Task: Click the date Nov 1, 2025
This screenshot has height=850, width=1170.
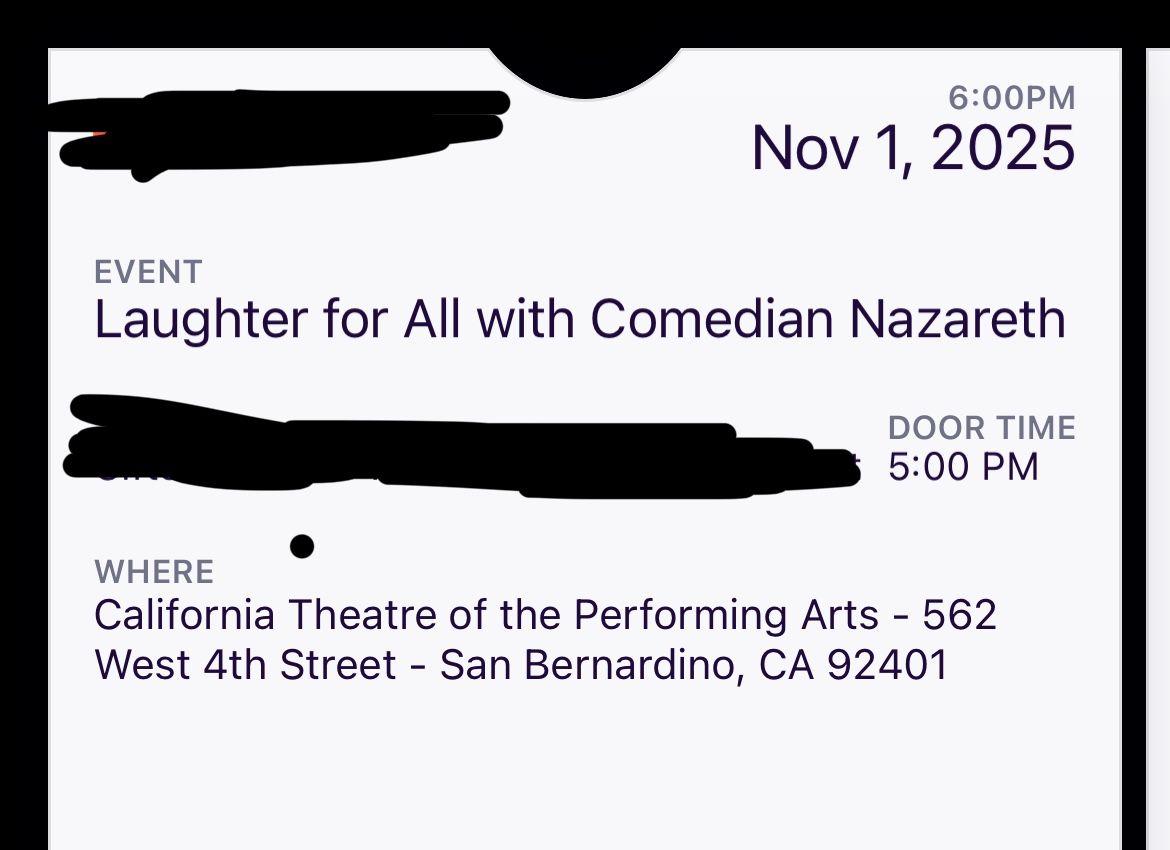Action: point(913,148)
